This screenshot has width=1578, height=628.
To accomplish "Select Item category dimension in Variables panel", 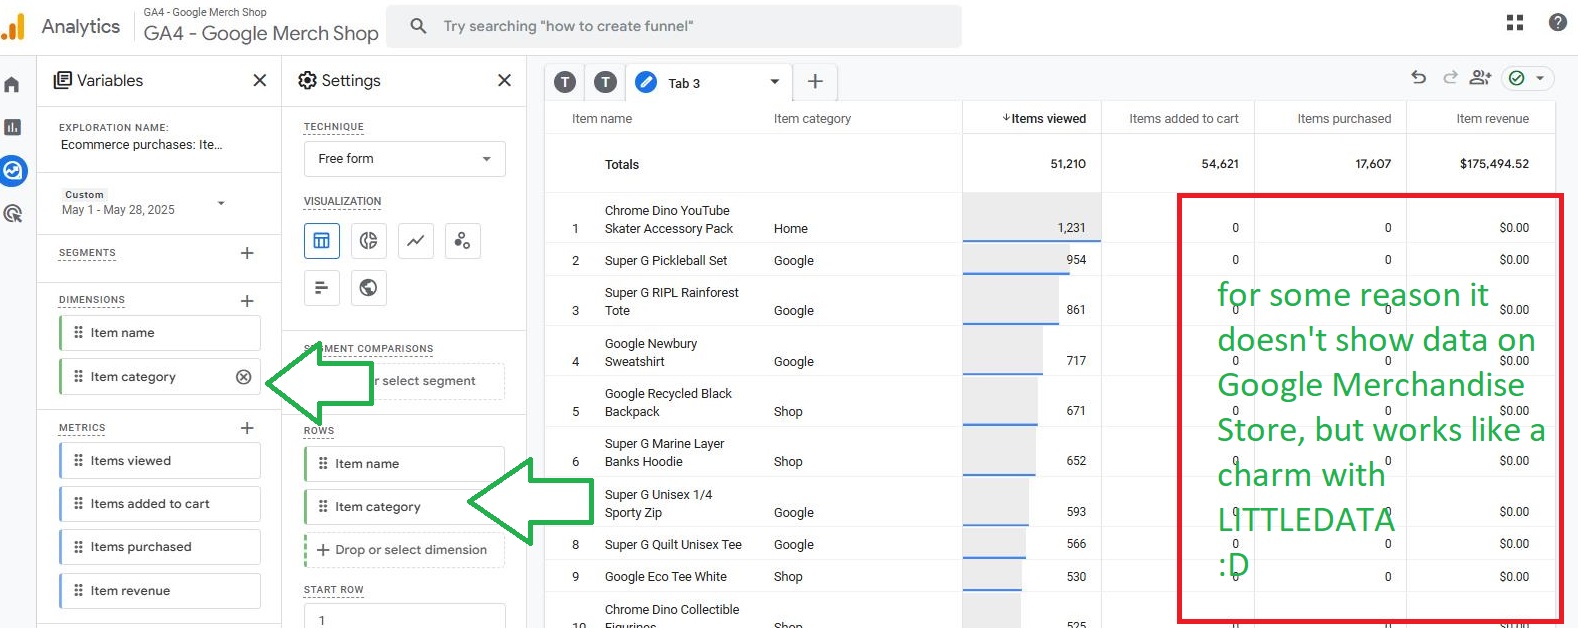I will coord(160,377).
